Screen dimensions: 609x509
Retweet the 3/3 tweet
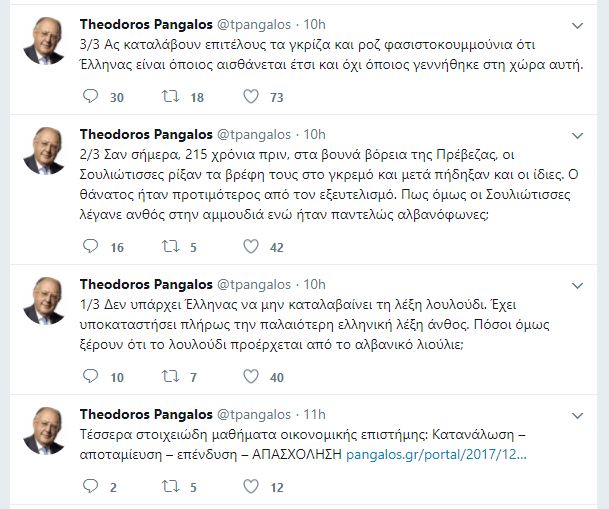170,97
